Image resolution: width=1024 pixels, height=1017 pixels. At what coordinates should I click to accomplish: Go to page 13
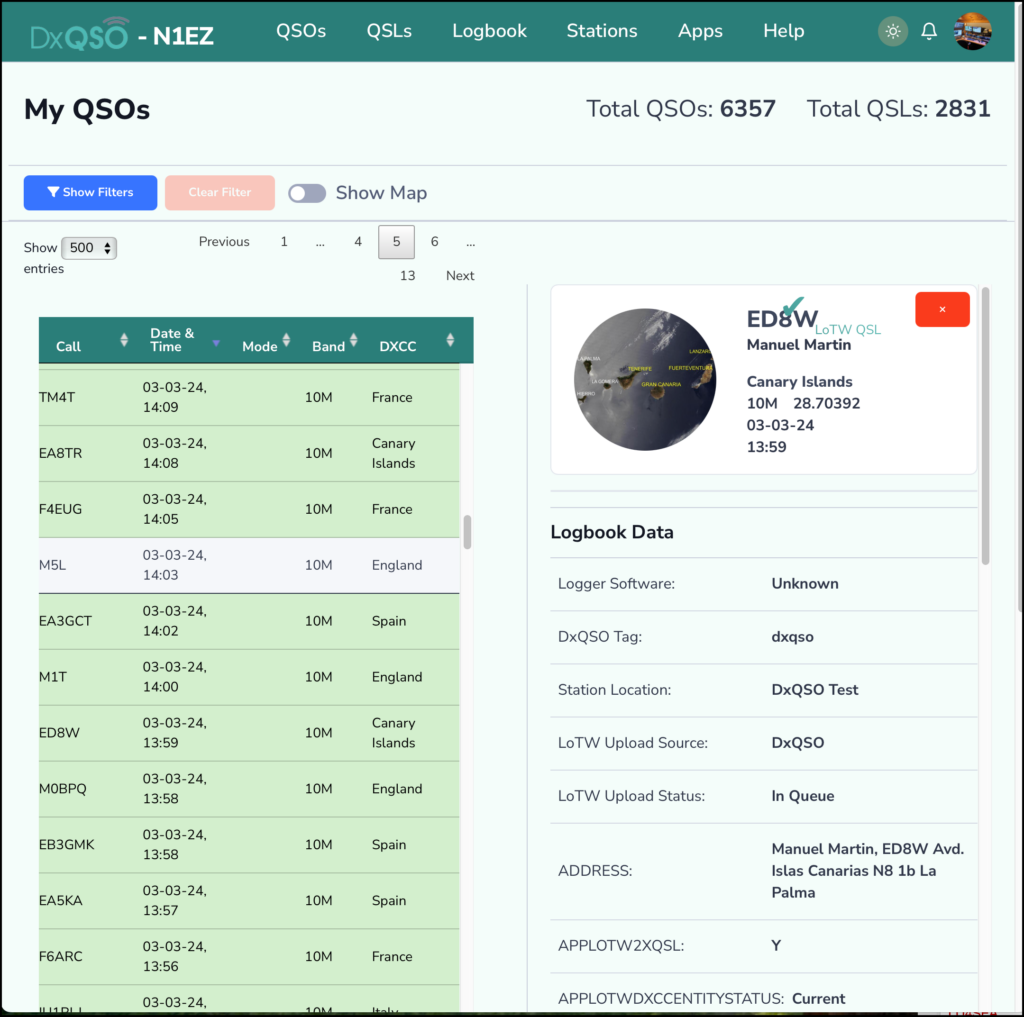point(408,276)
